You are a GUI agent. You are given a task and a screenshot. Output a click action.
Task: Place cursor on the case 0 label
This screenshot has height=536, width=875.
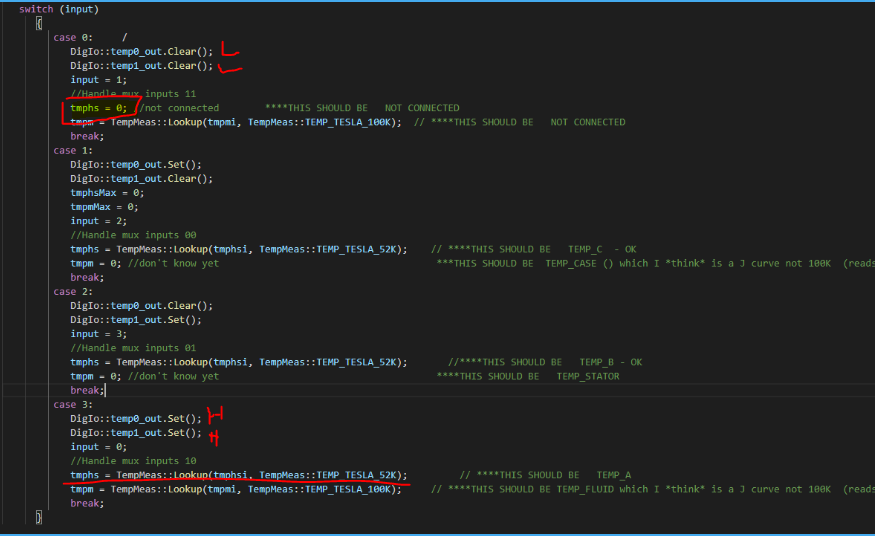pyautogui.click(x=70, y=37)
